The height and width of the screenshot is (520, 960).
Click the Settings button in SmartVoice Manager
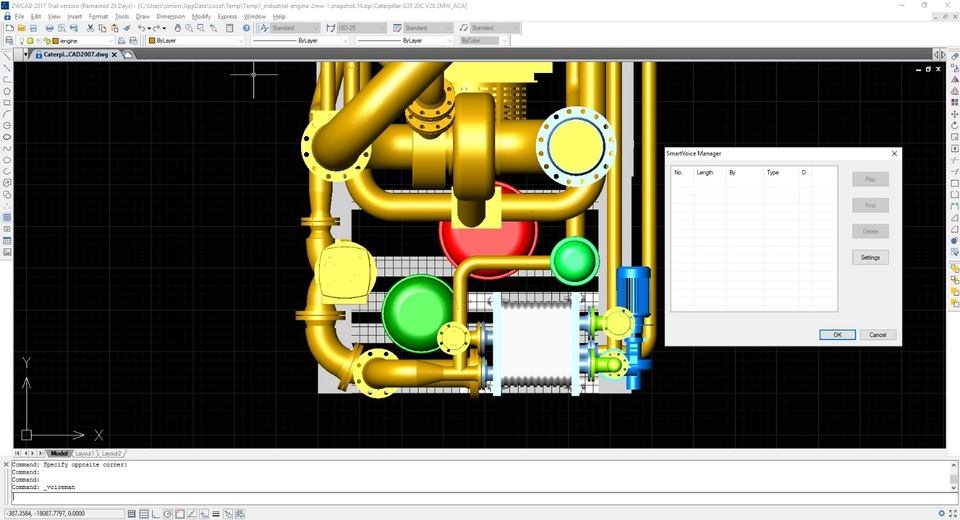pyautogui.click(x=870, y=257)
